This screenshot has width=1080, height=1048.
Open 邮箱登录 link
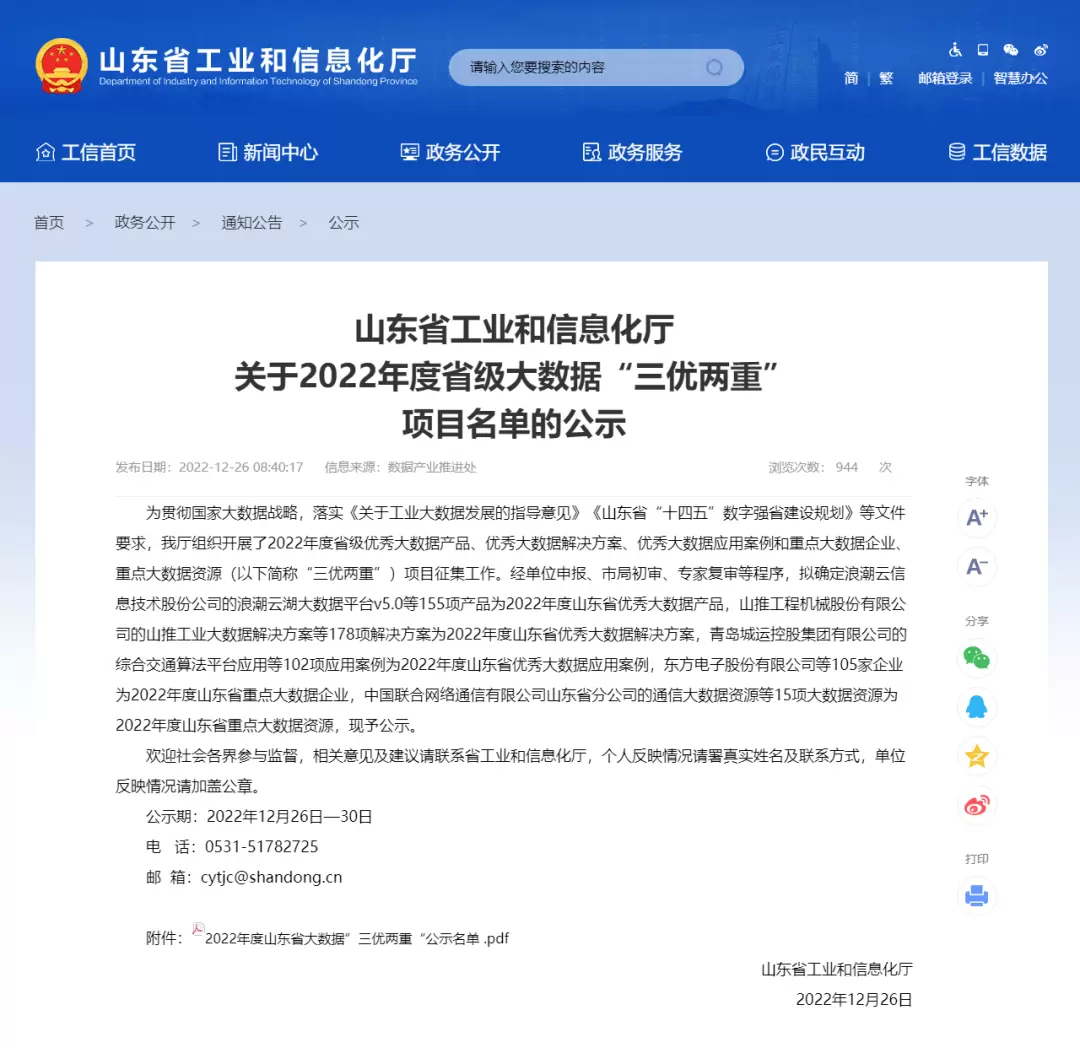945,78
